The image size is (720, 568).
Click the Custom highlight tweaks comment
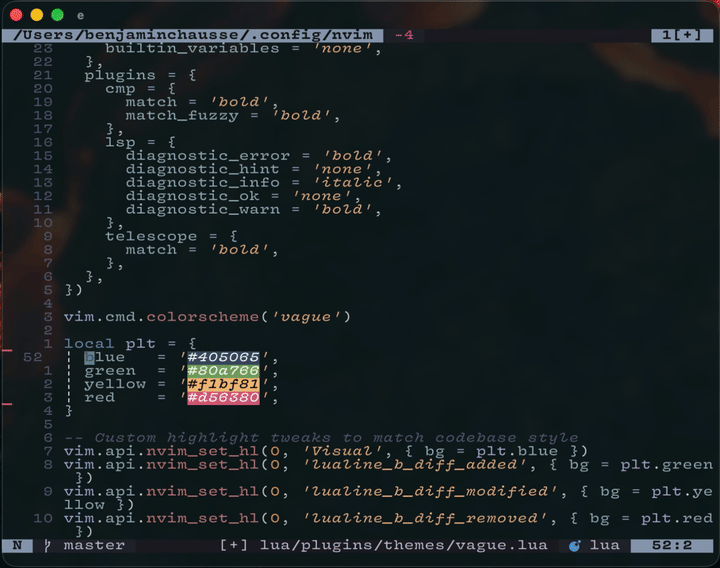[321, 438]
